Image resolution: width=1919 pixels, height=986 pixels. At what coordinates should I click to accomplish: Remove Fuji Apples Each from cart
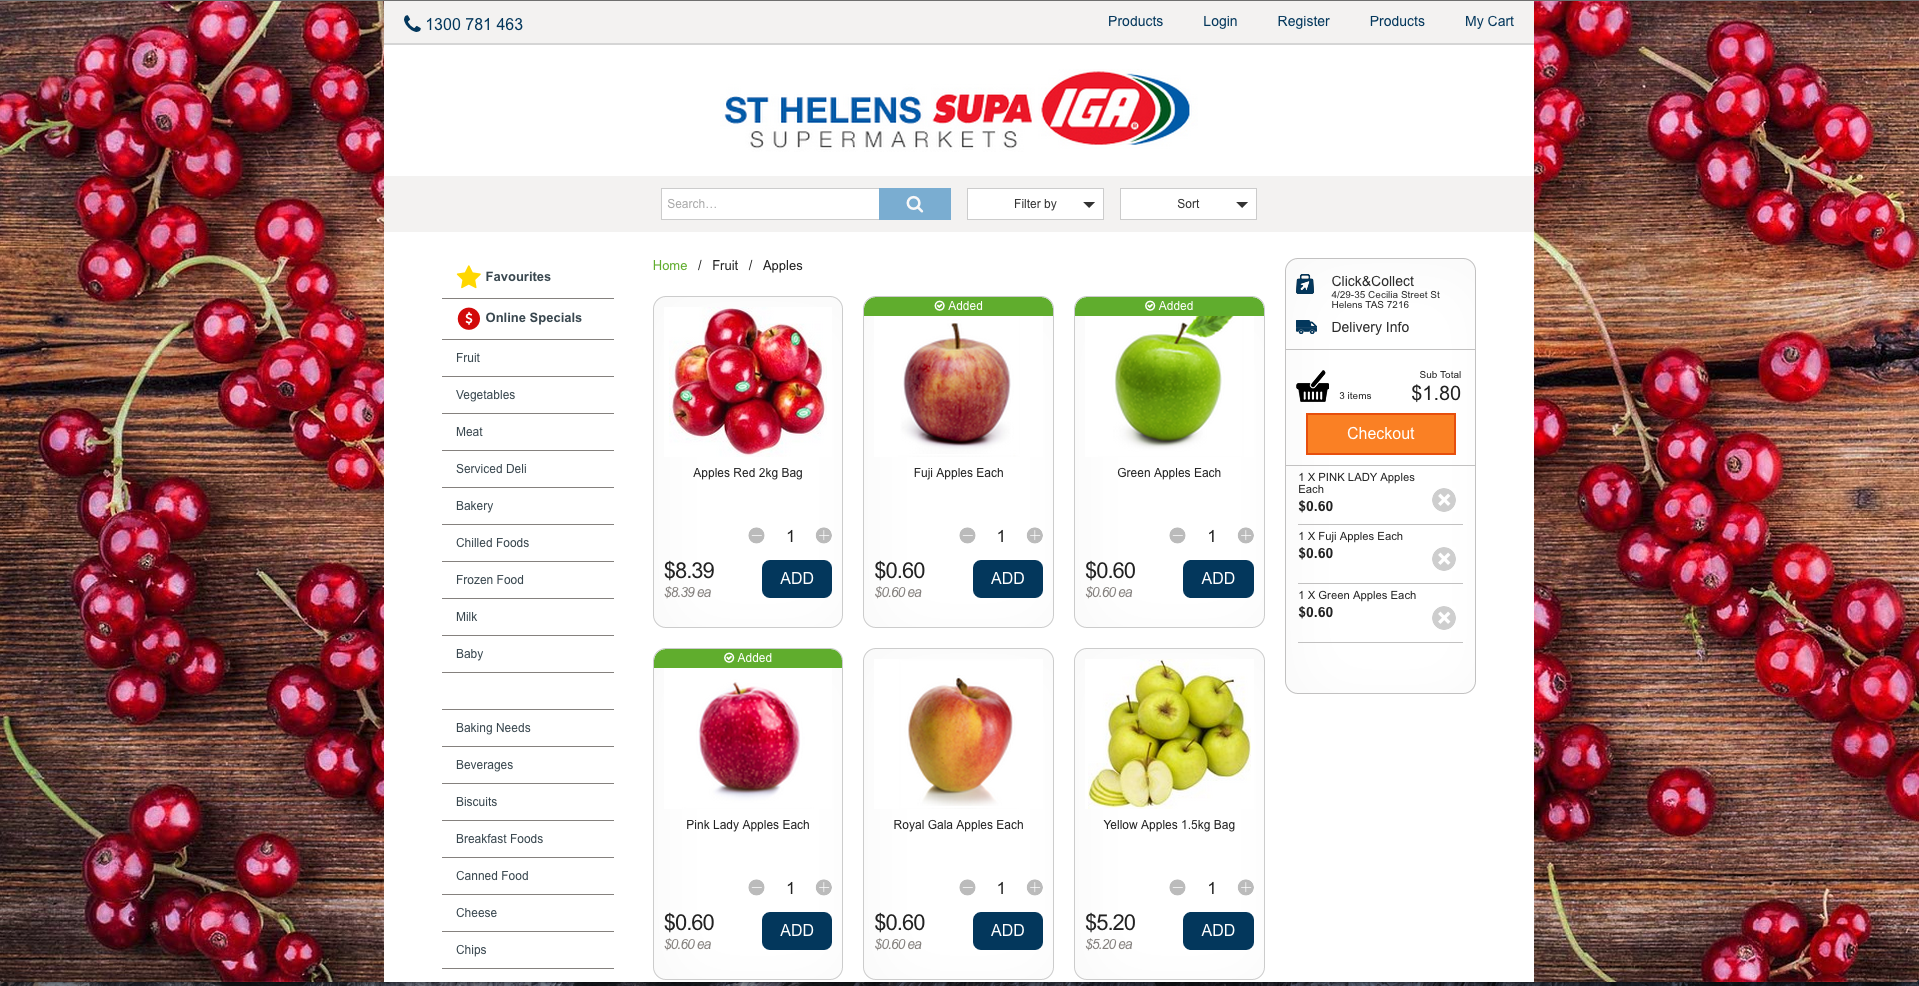[x=1443, y=559]
